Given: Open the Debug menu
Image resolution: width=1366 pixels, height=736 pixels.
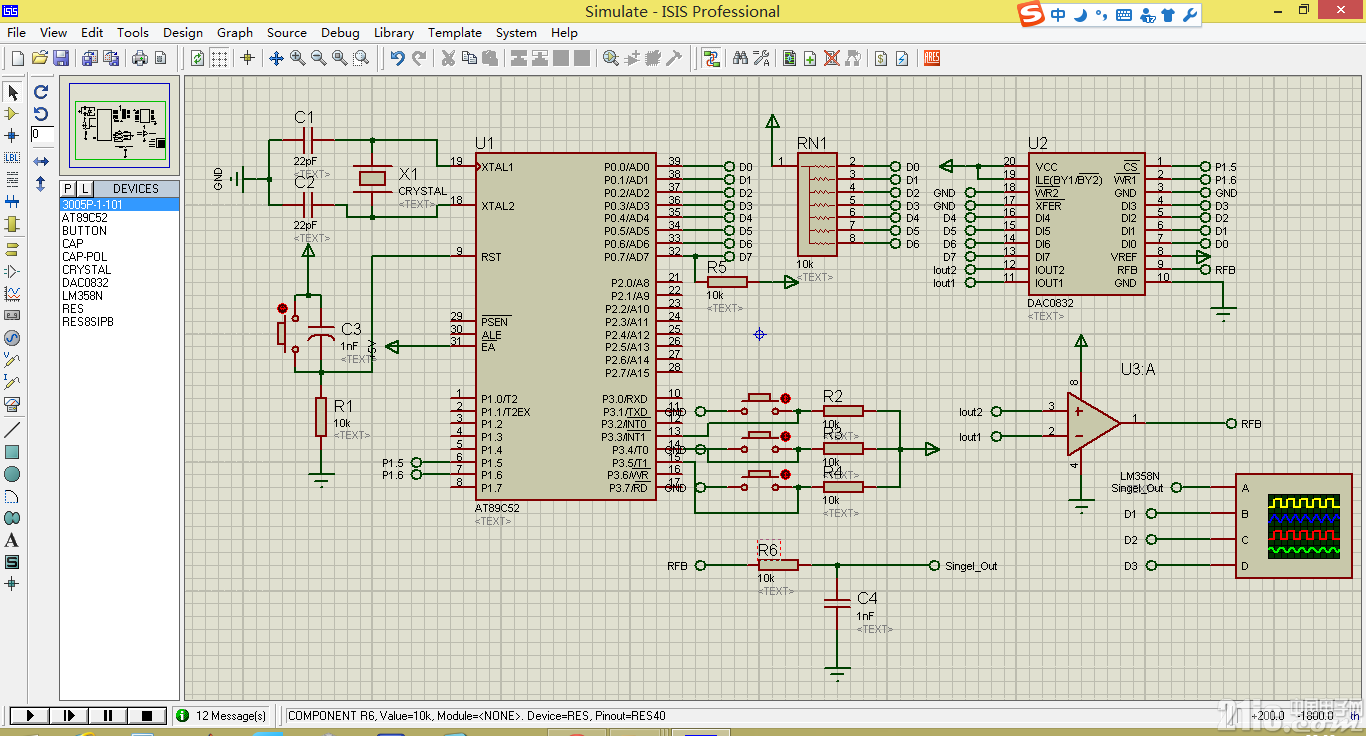Looking at the screenshot, I should pyautogui.click(x=340, y=32).
